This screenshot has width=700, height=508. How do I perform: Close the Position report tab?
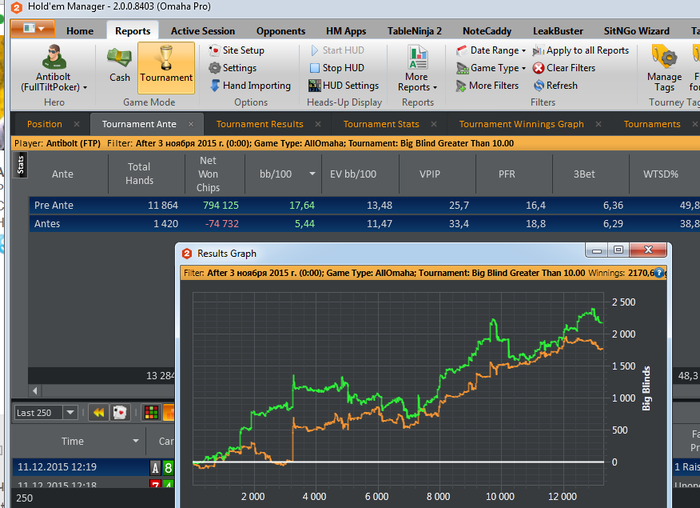(77, 124)
